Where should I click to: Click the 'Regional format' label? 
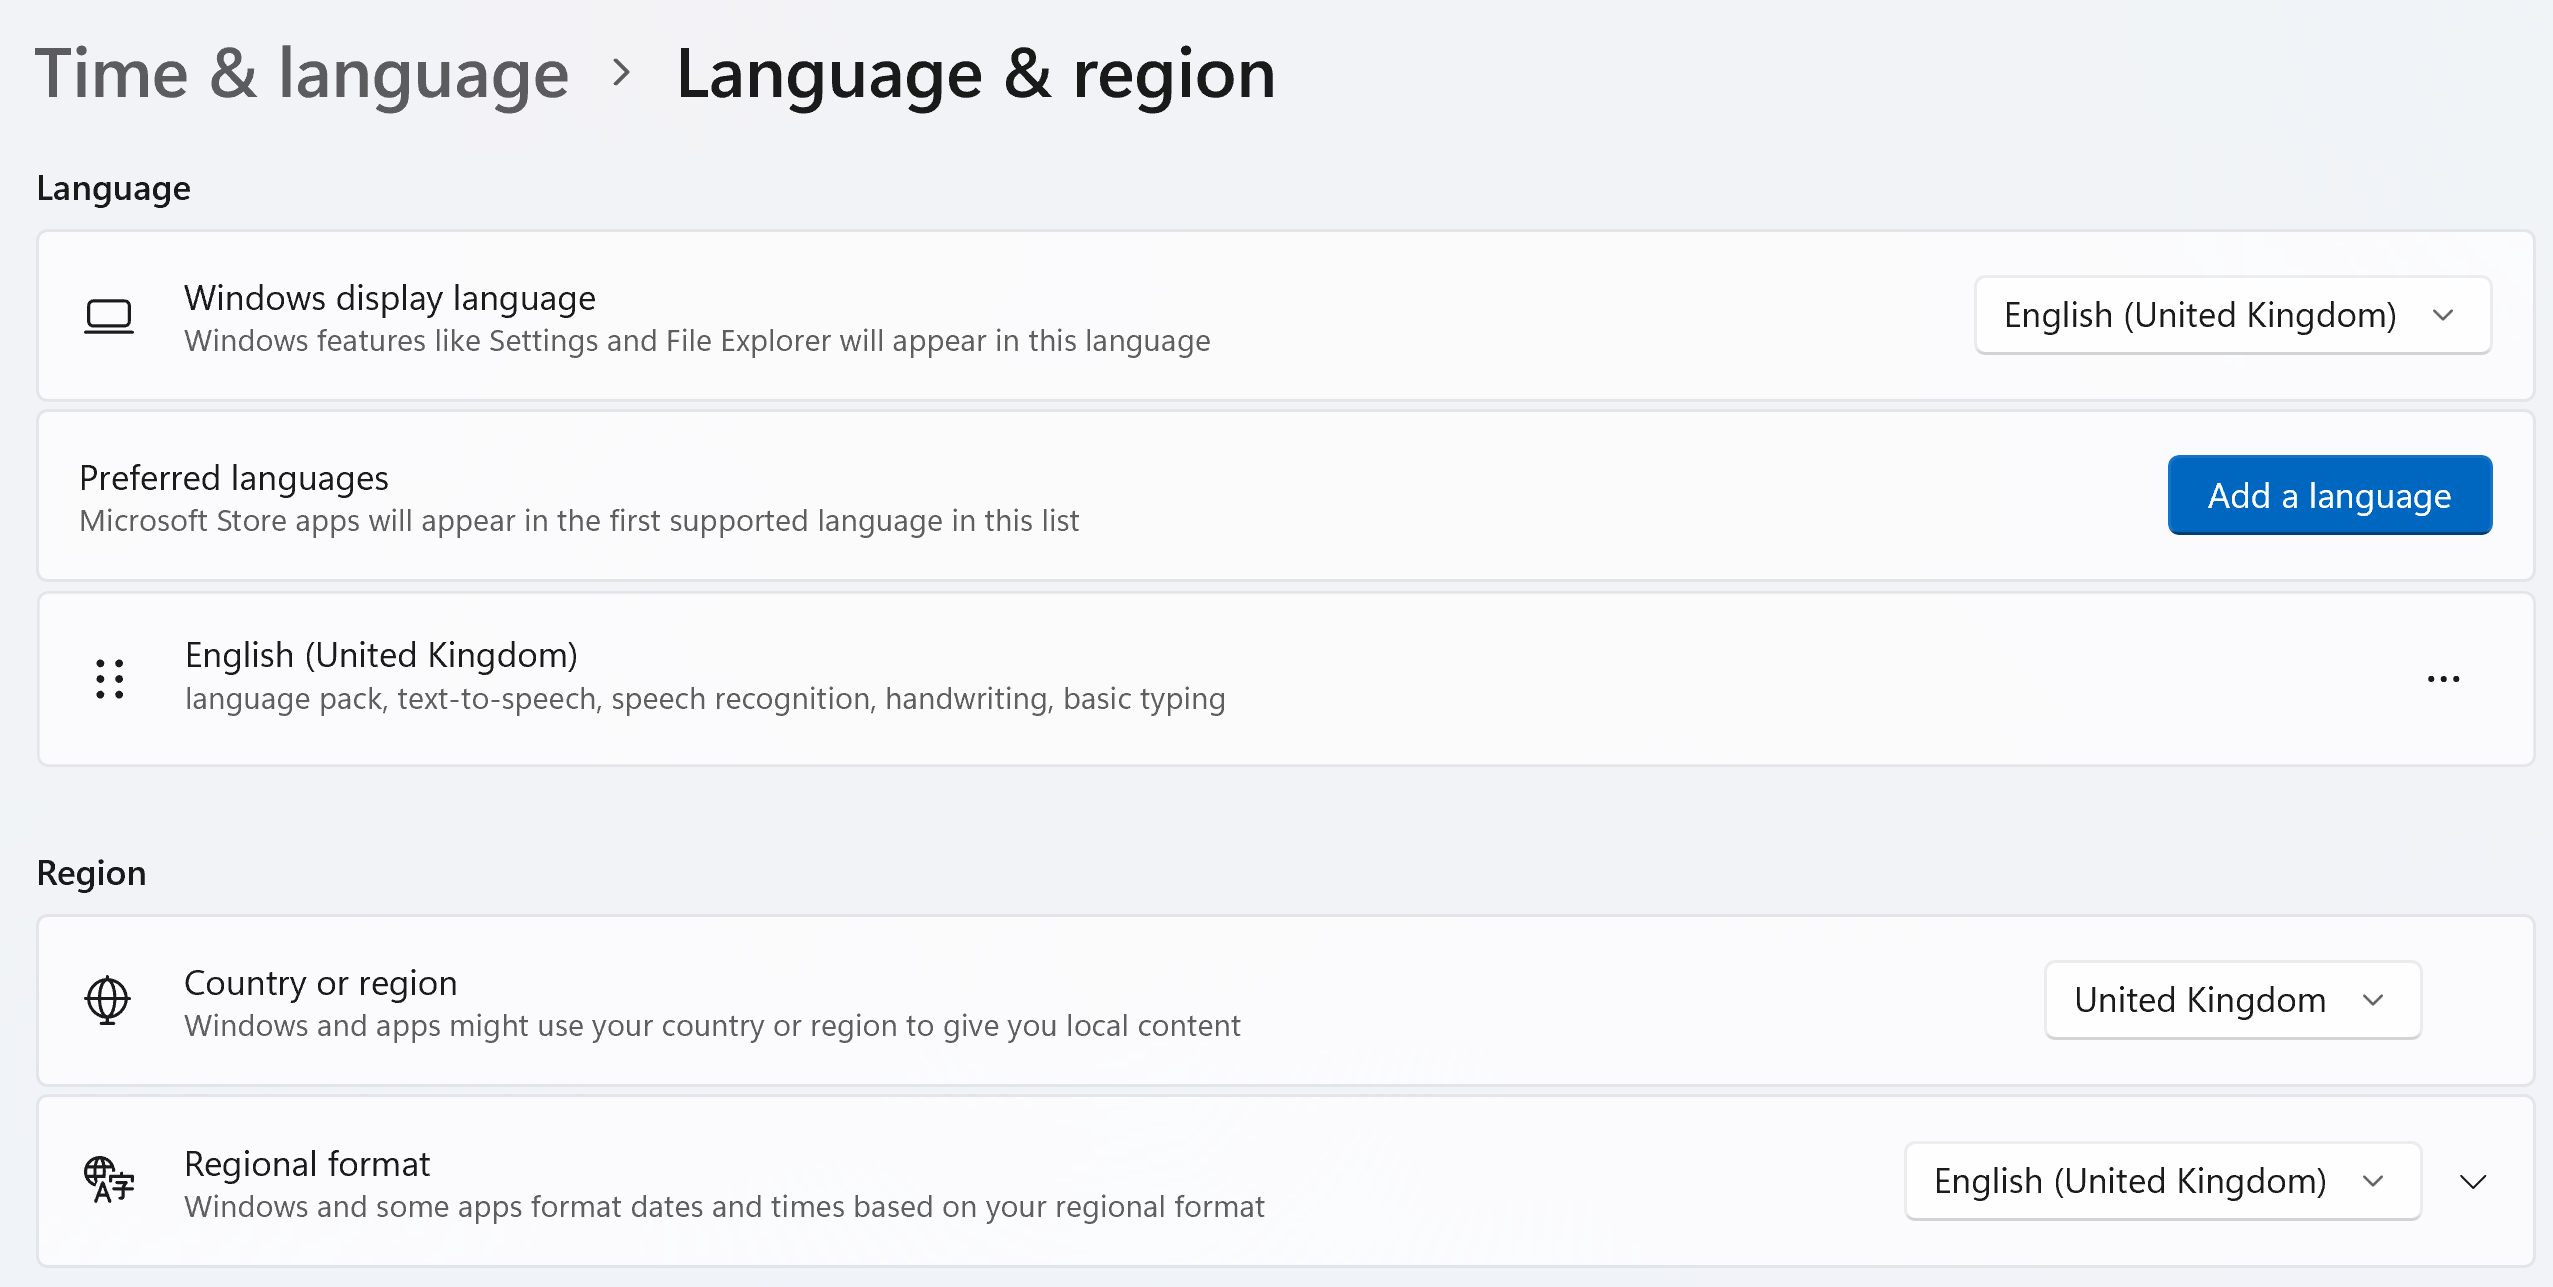[x=307, y=1163]
